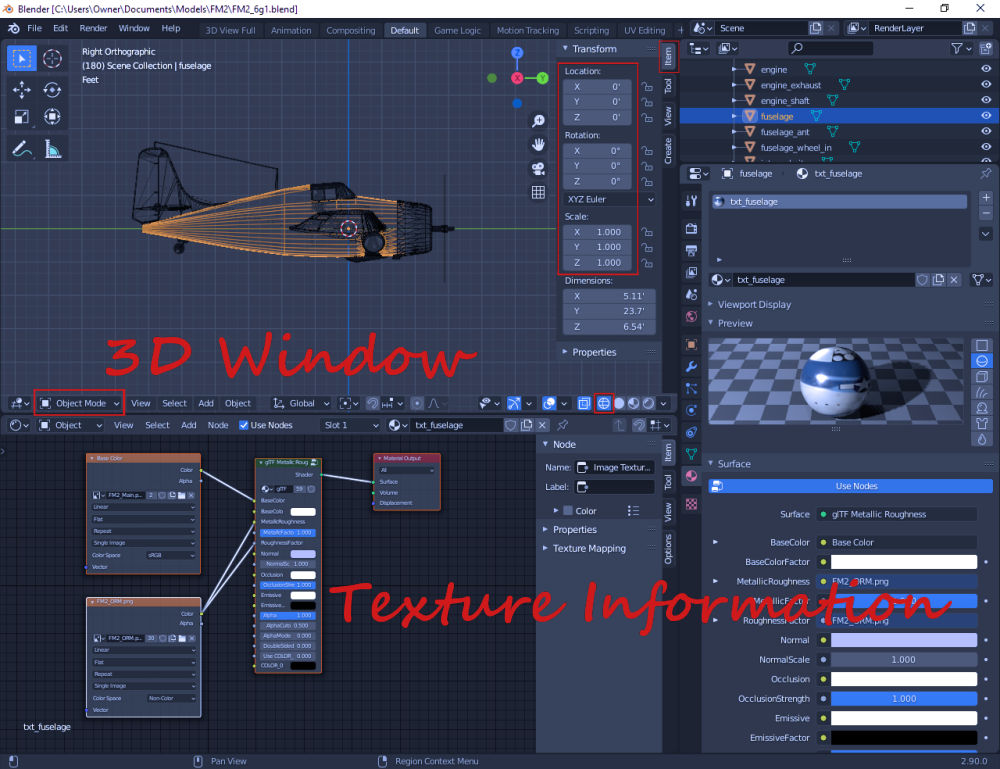Toggle the camera view icon
Screen dimensions: 1000x769
538,168
